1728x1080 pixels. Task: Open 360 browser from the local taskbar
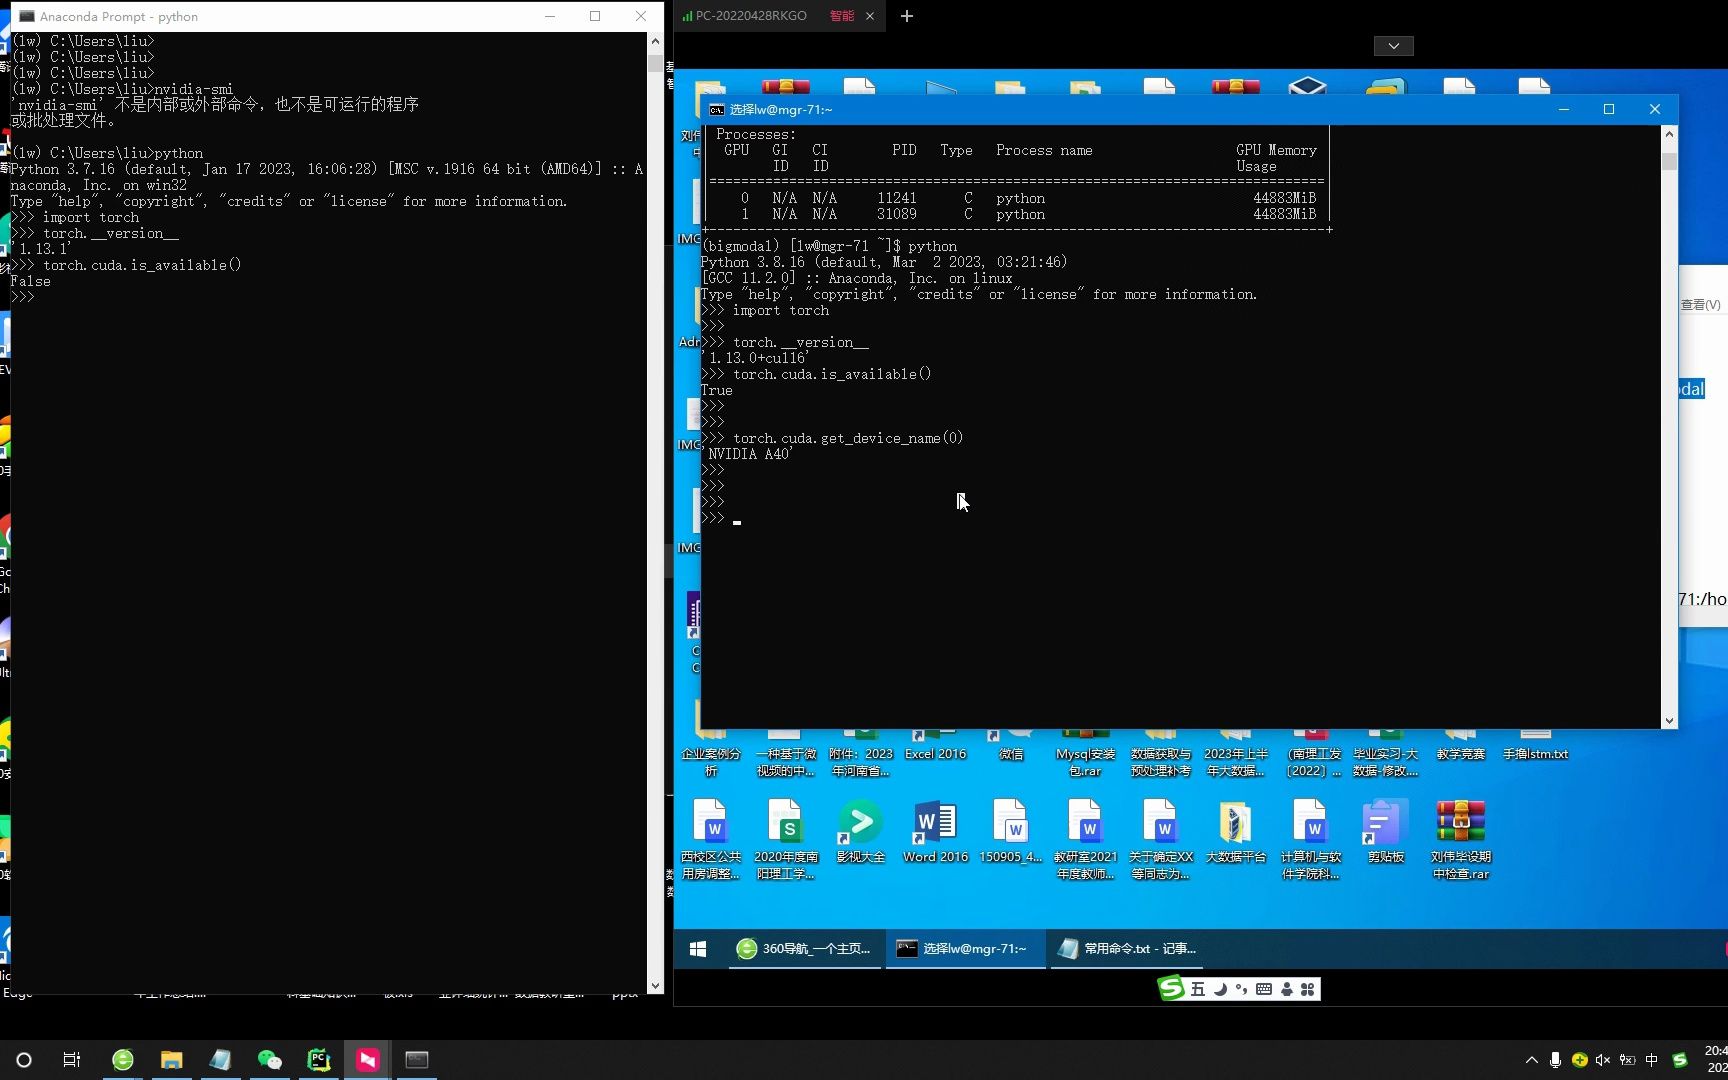click(123, 1060)
